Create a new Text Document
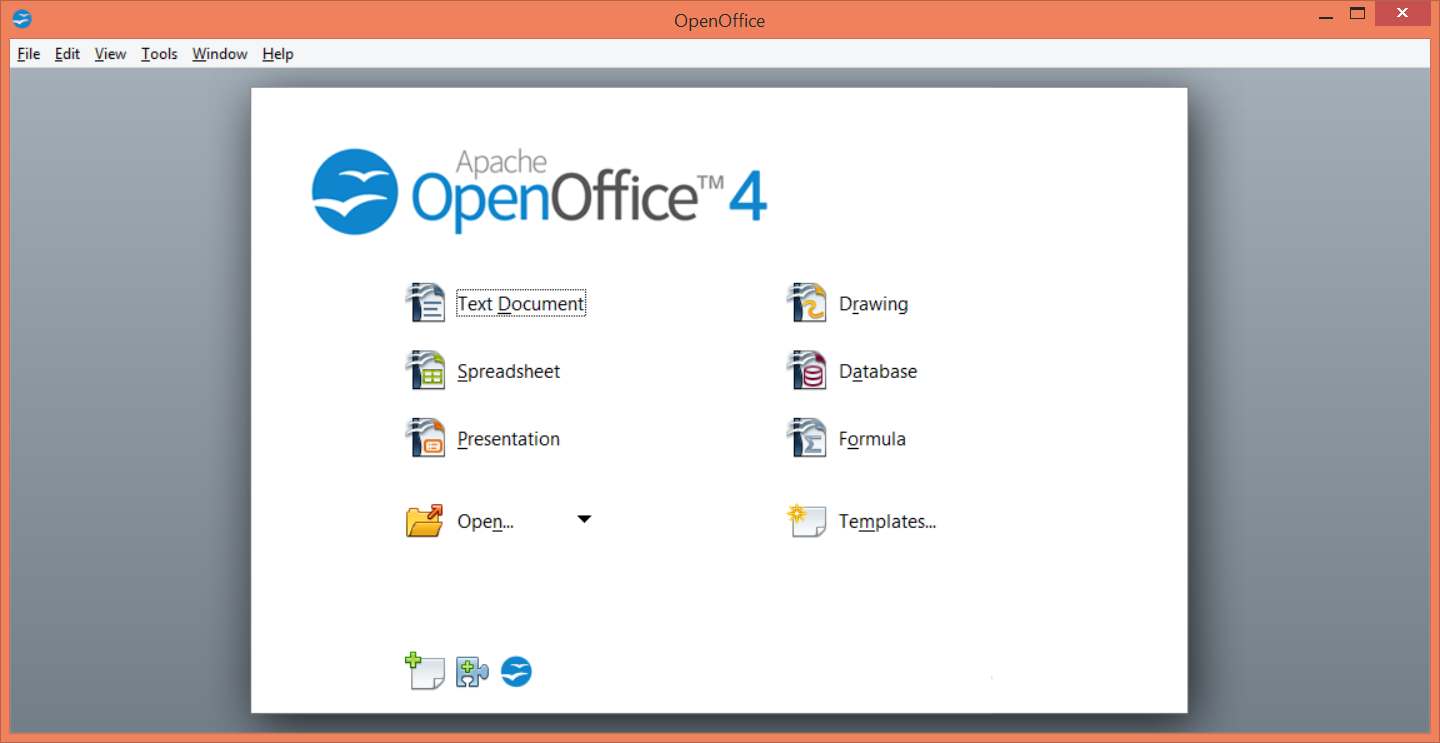 (x=521, y=303)
